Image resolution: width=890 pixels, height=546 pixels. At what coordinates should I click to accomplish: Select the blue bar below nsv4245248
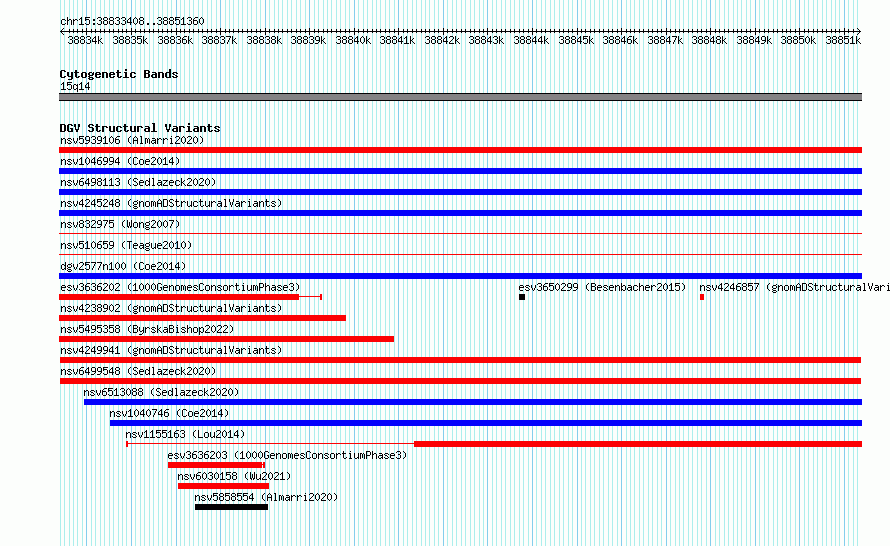(460, 213)
